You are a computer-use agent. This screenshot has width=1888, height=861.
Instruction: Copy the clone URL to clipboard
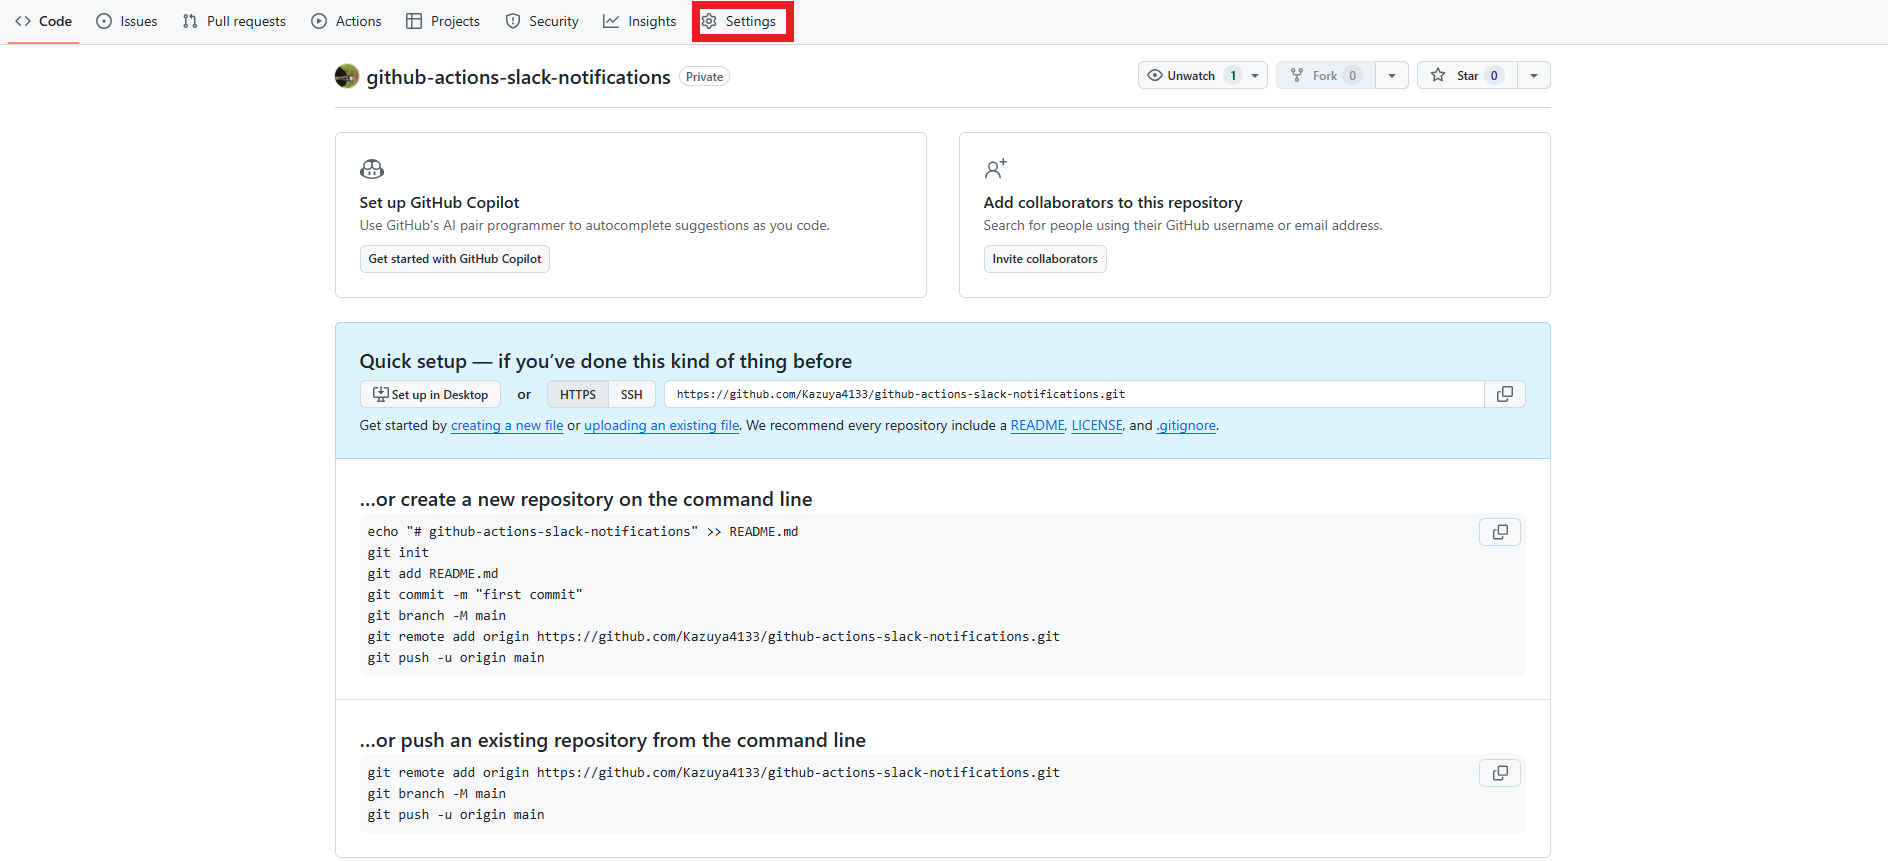(1505, 394)
